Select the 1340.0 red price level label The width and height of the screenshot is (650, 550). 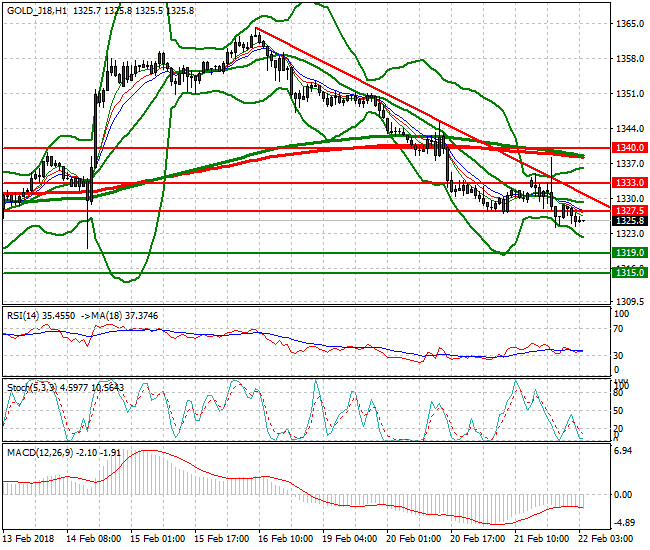[630, 148]
